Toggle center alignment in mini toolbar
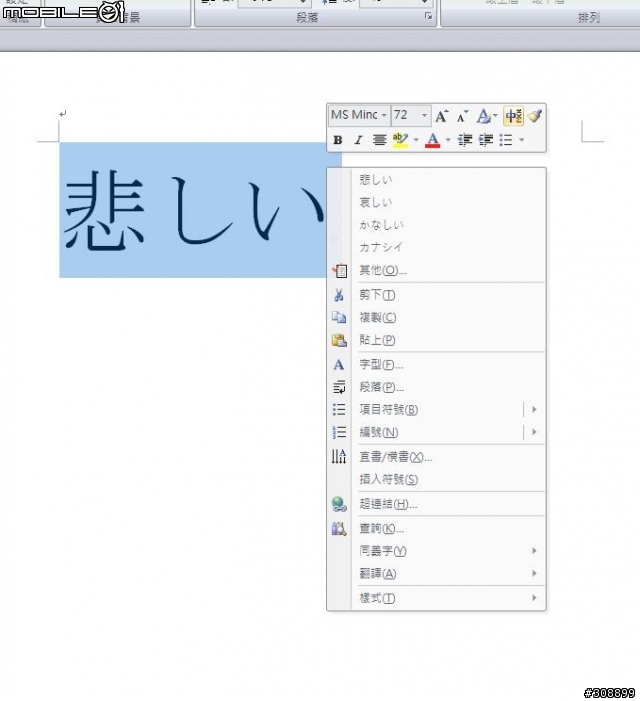Screen dimensions: 640x701 click(x=379, y=140)
